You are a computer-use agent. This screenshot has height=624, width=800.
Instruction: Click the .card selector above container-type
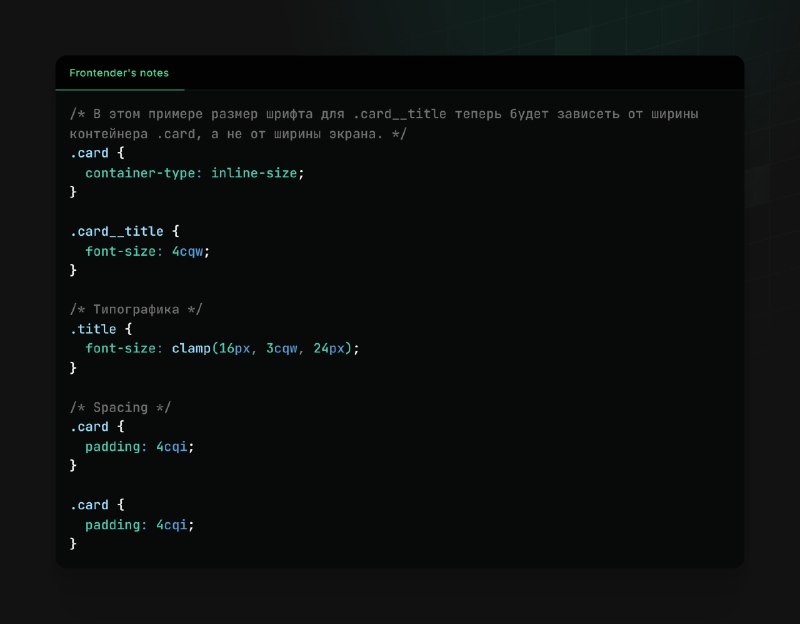(x=89, y=154)
